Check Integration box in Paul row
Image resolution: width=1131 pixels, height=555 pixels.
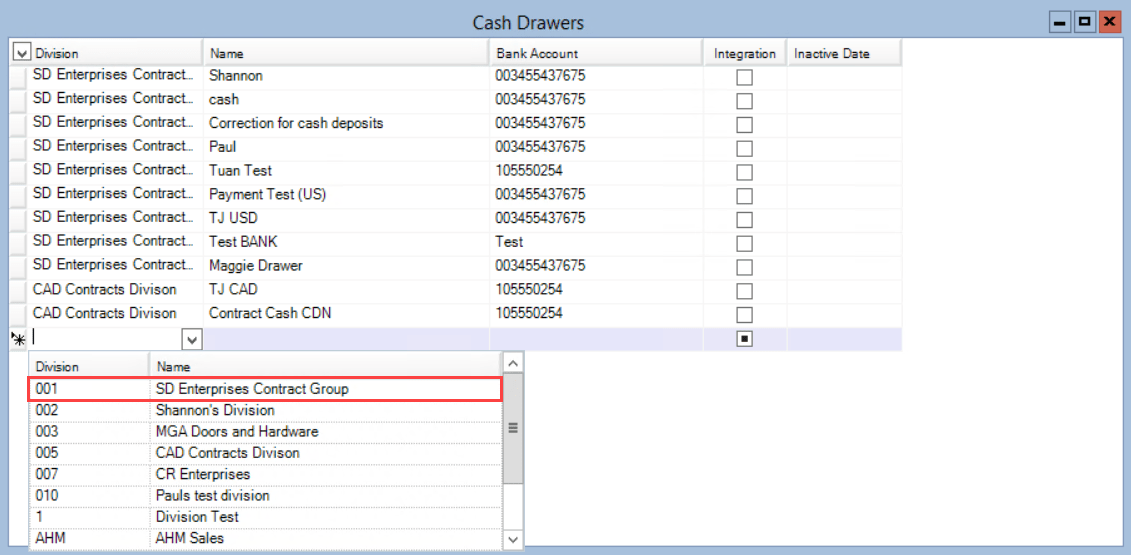coord(744,149)
